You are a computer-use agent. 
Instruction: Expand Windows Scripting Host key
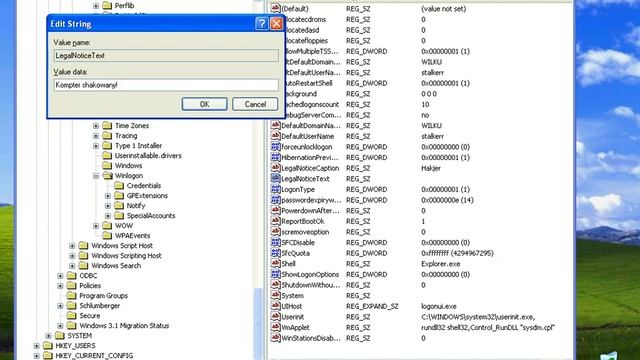pos(72,256)
